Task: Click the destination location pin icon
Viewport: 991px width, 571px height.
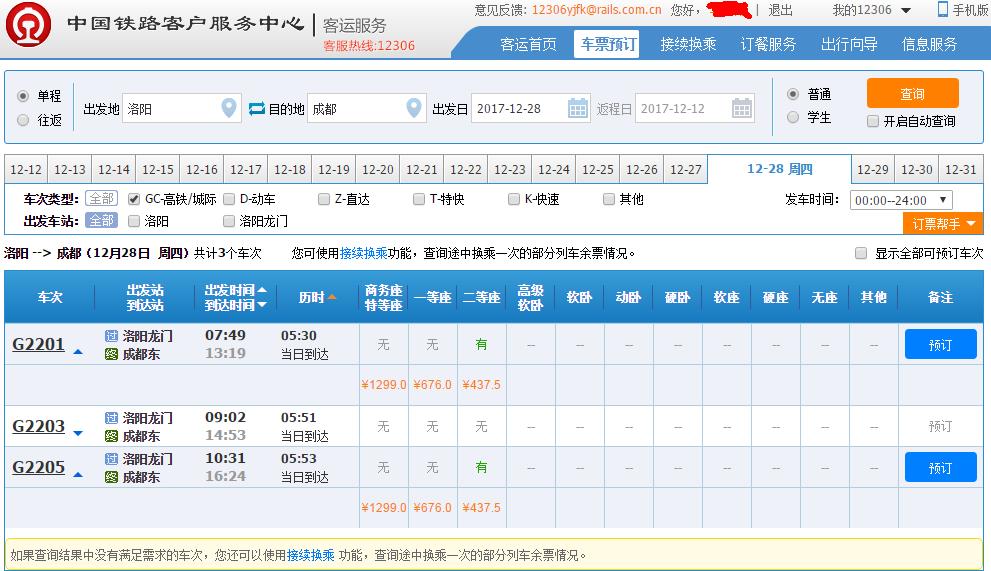Action: pos(414,108)
